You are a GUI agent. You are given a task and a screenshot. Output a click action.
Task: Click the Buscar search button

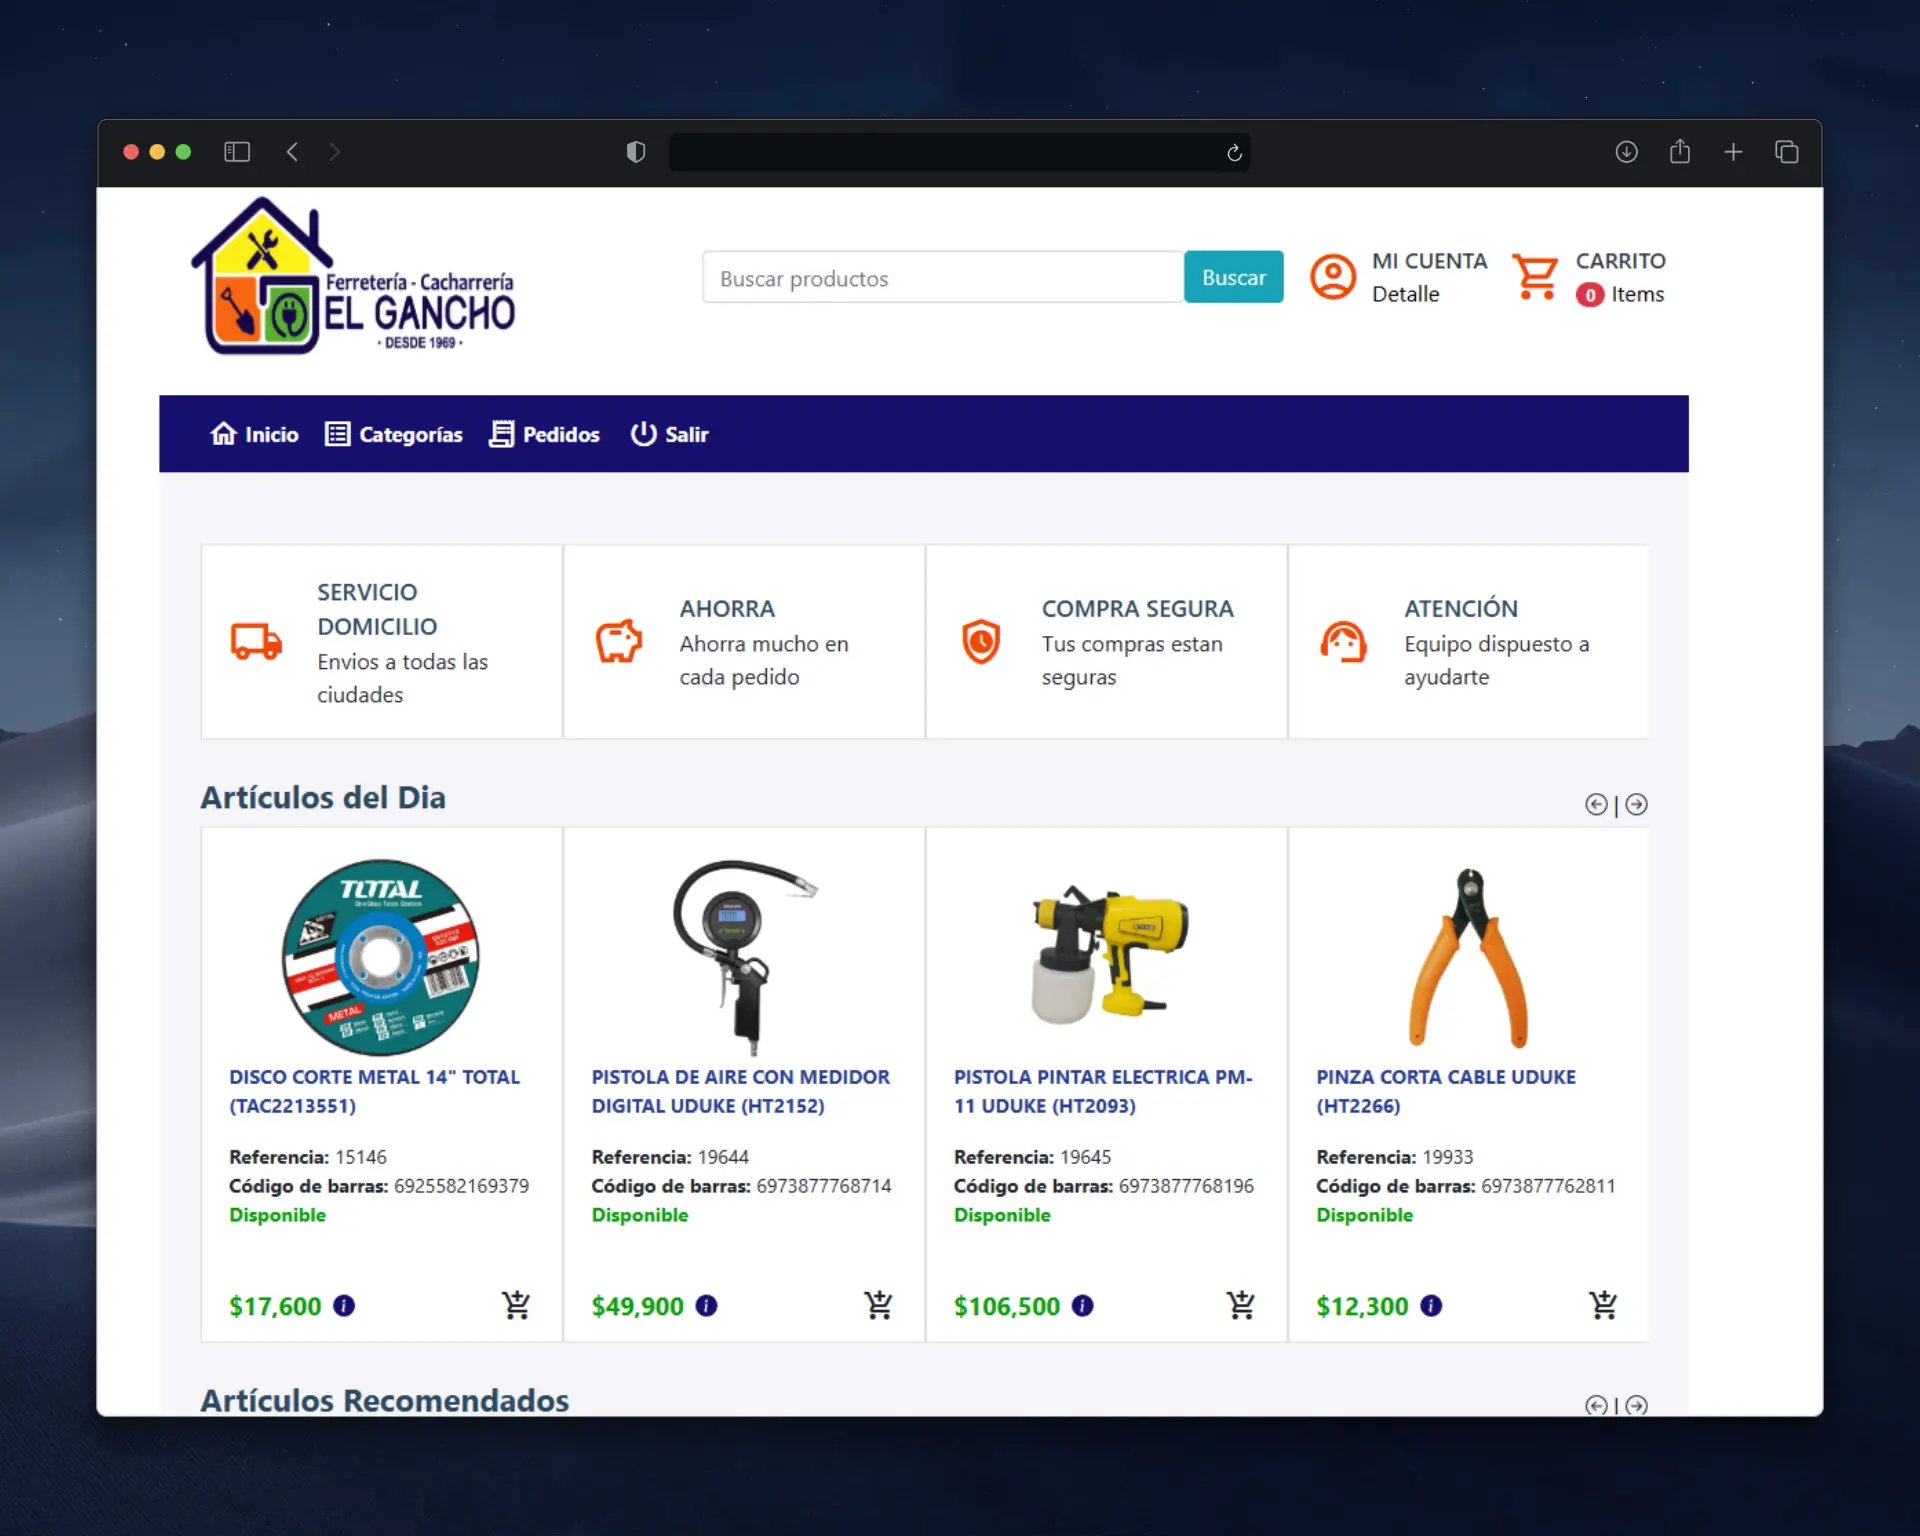1233,277
